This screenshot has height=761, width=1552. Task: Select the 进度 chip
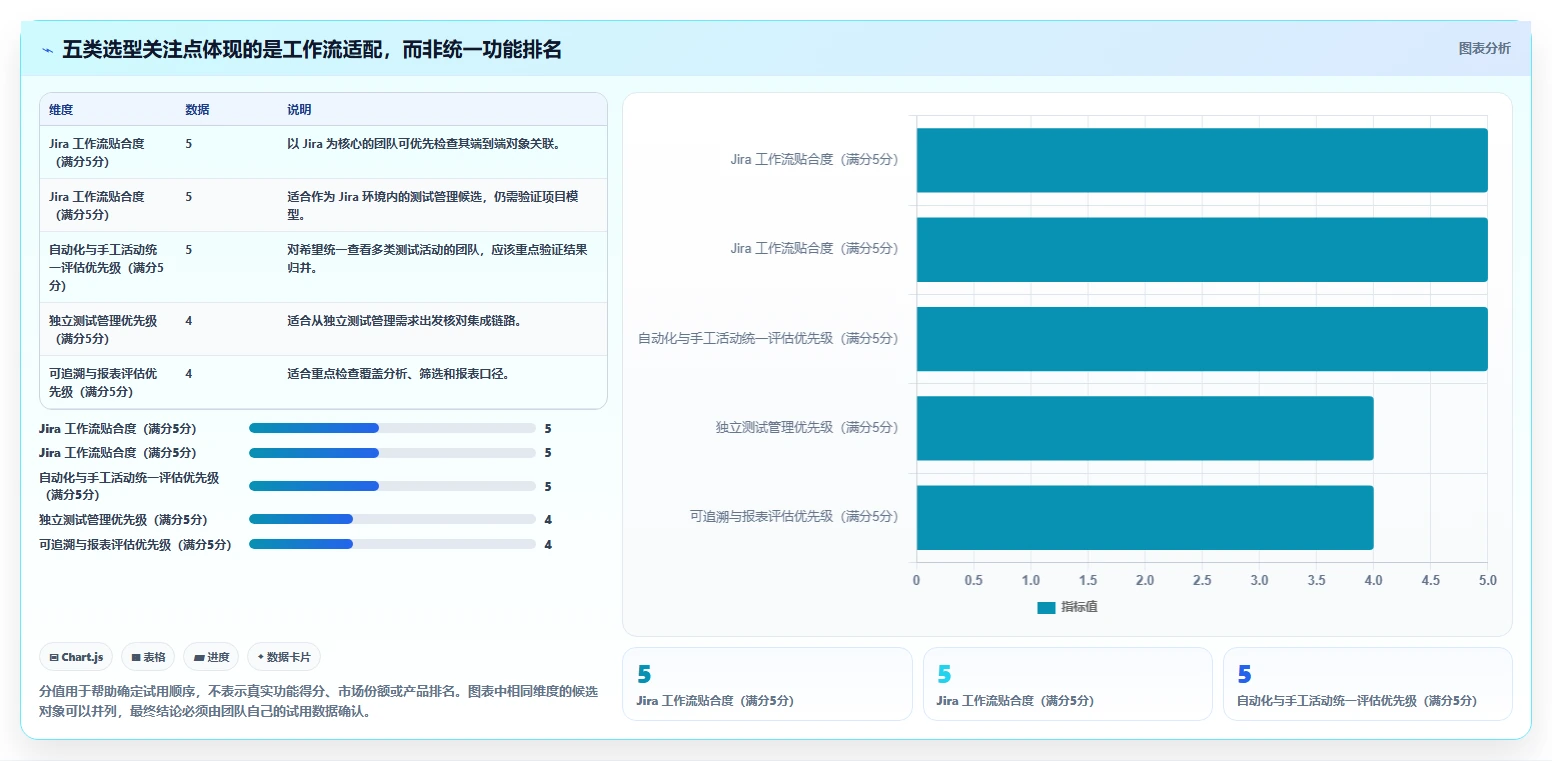(211, 657)
